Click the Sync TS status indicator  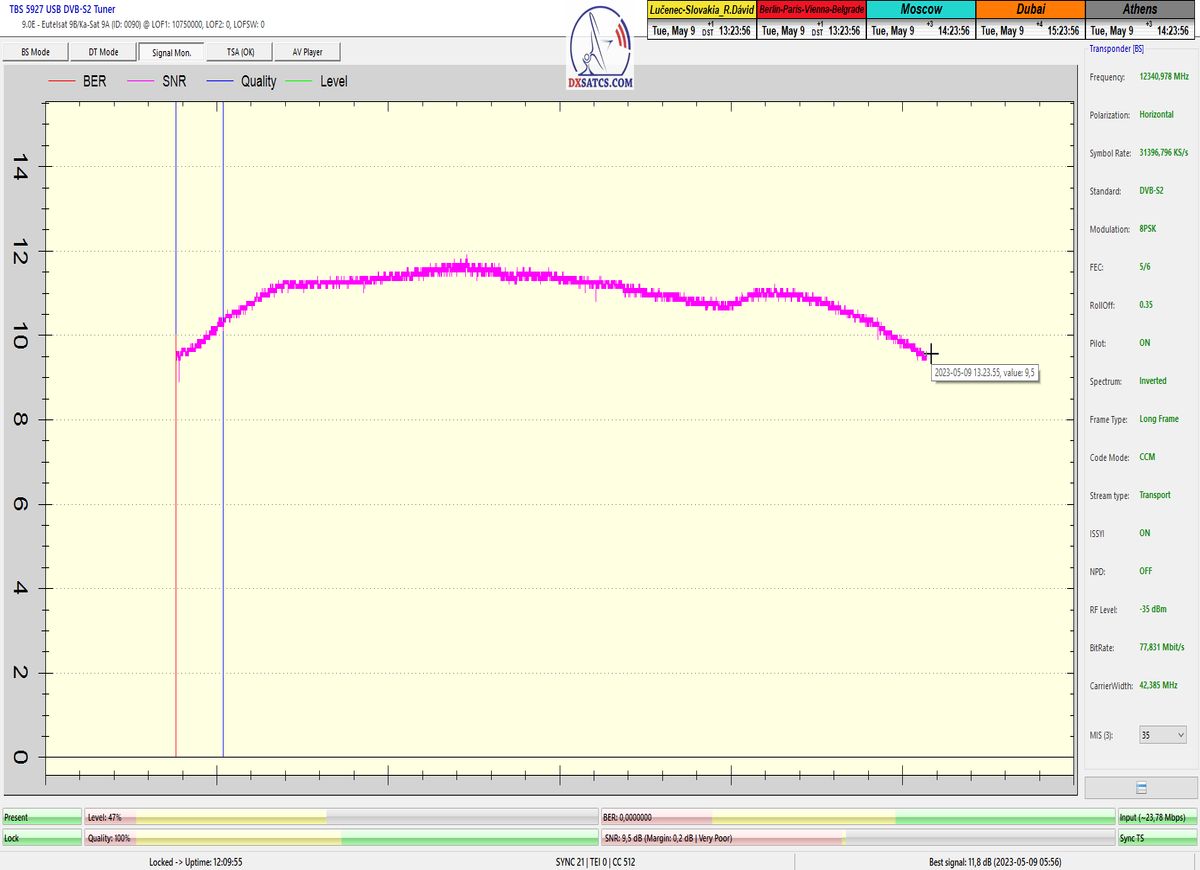1156,838
